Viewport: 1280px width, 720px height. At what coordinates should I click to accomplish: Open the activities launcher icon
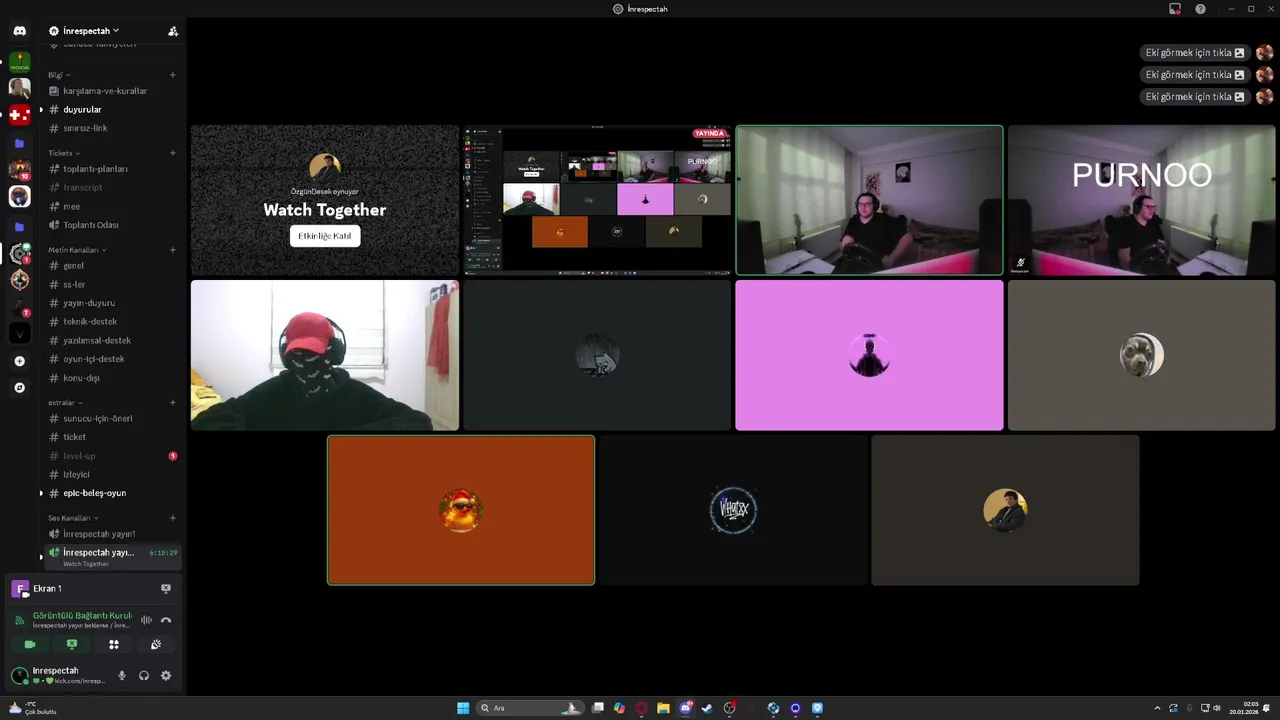tap(114, 645)
